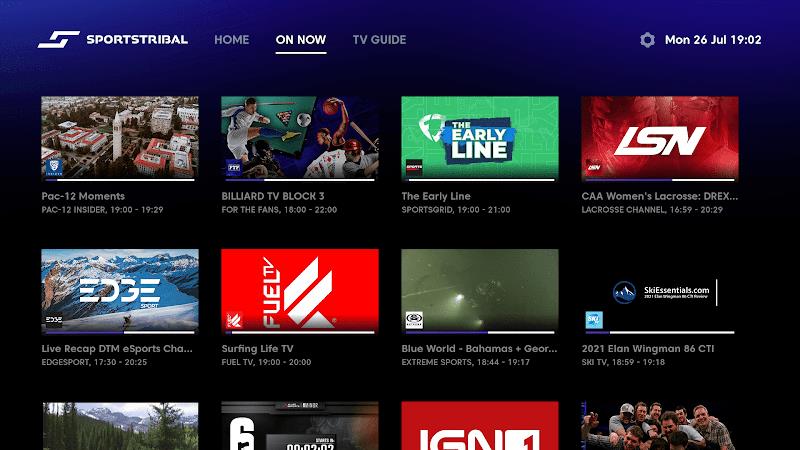This screenshot has height=450, width=800.
Task: Click the LSN channel badge icon
Action: click(x=594, y=167)
